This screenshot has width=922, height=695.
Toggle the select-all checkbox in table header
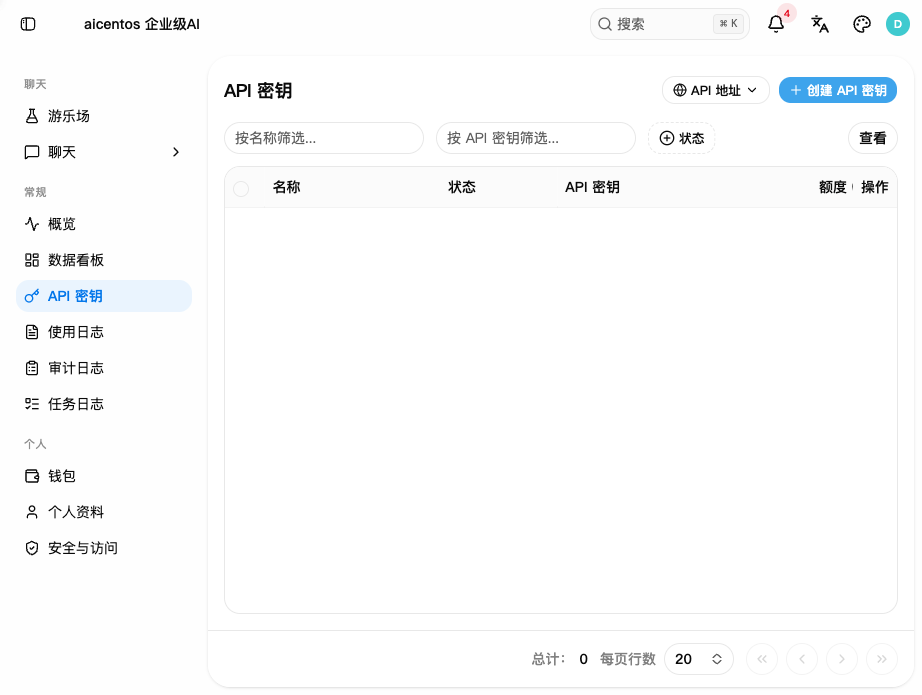click(x=241, y=189)
